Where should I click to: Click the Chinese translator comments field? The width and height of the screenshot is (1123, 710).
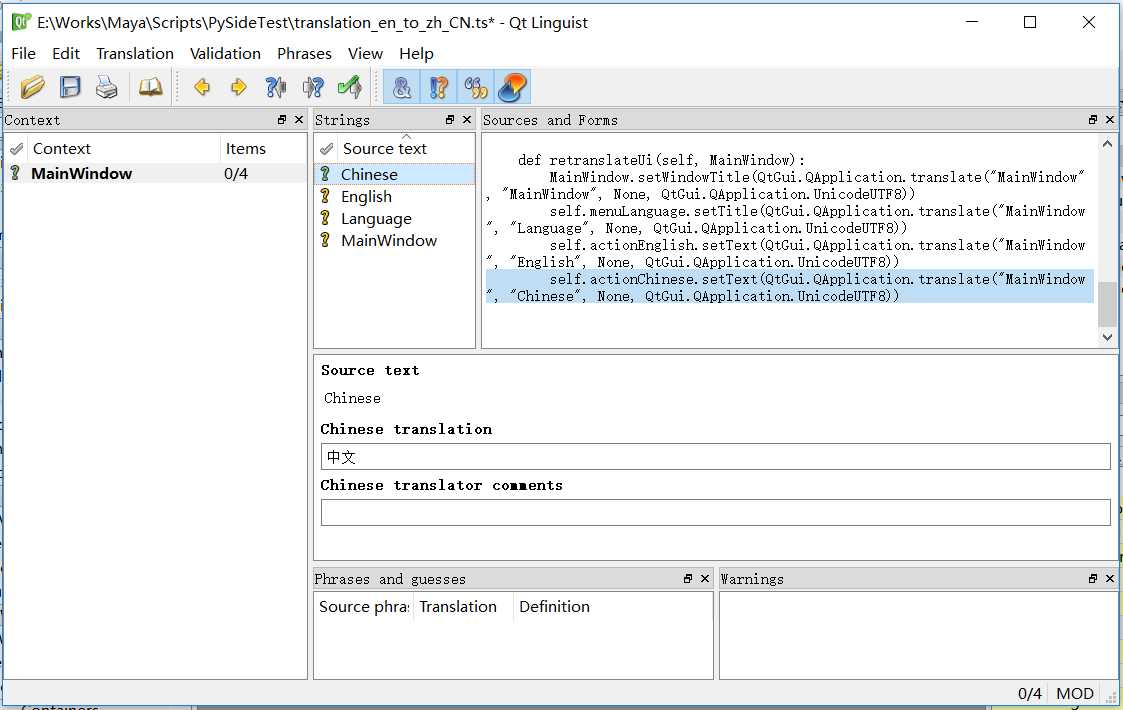tap(715, 512)
